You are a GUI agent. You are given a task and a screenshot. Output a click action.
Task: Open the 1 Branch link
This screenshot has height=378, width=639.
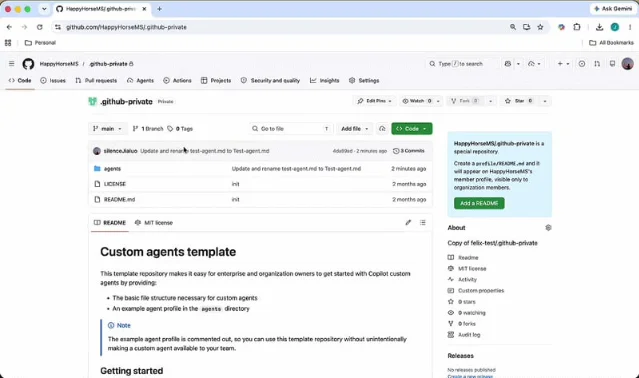pyautogui.click(x=148, y=129)
